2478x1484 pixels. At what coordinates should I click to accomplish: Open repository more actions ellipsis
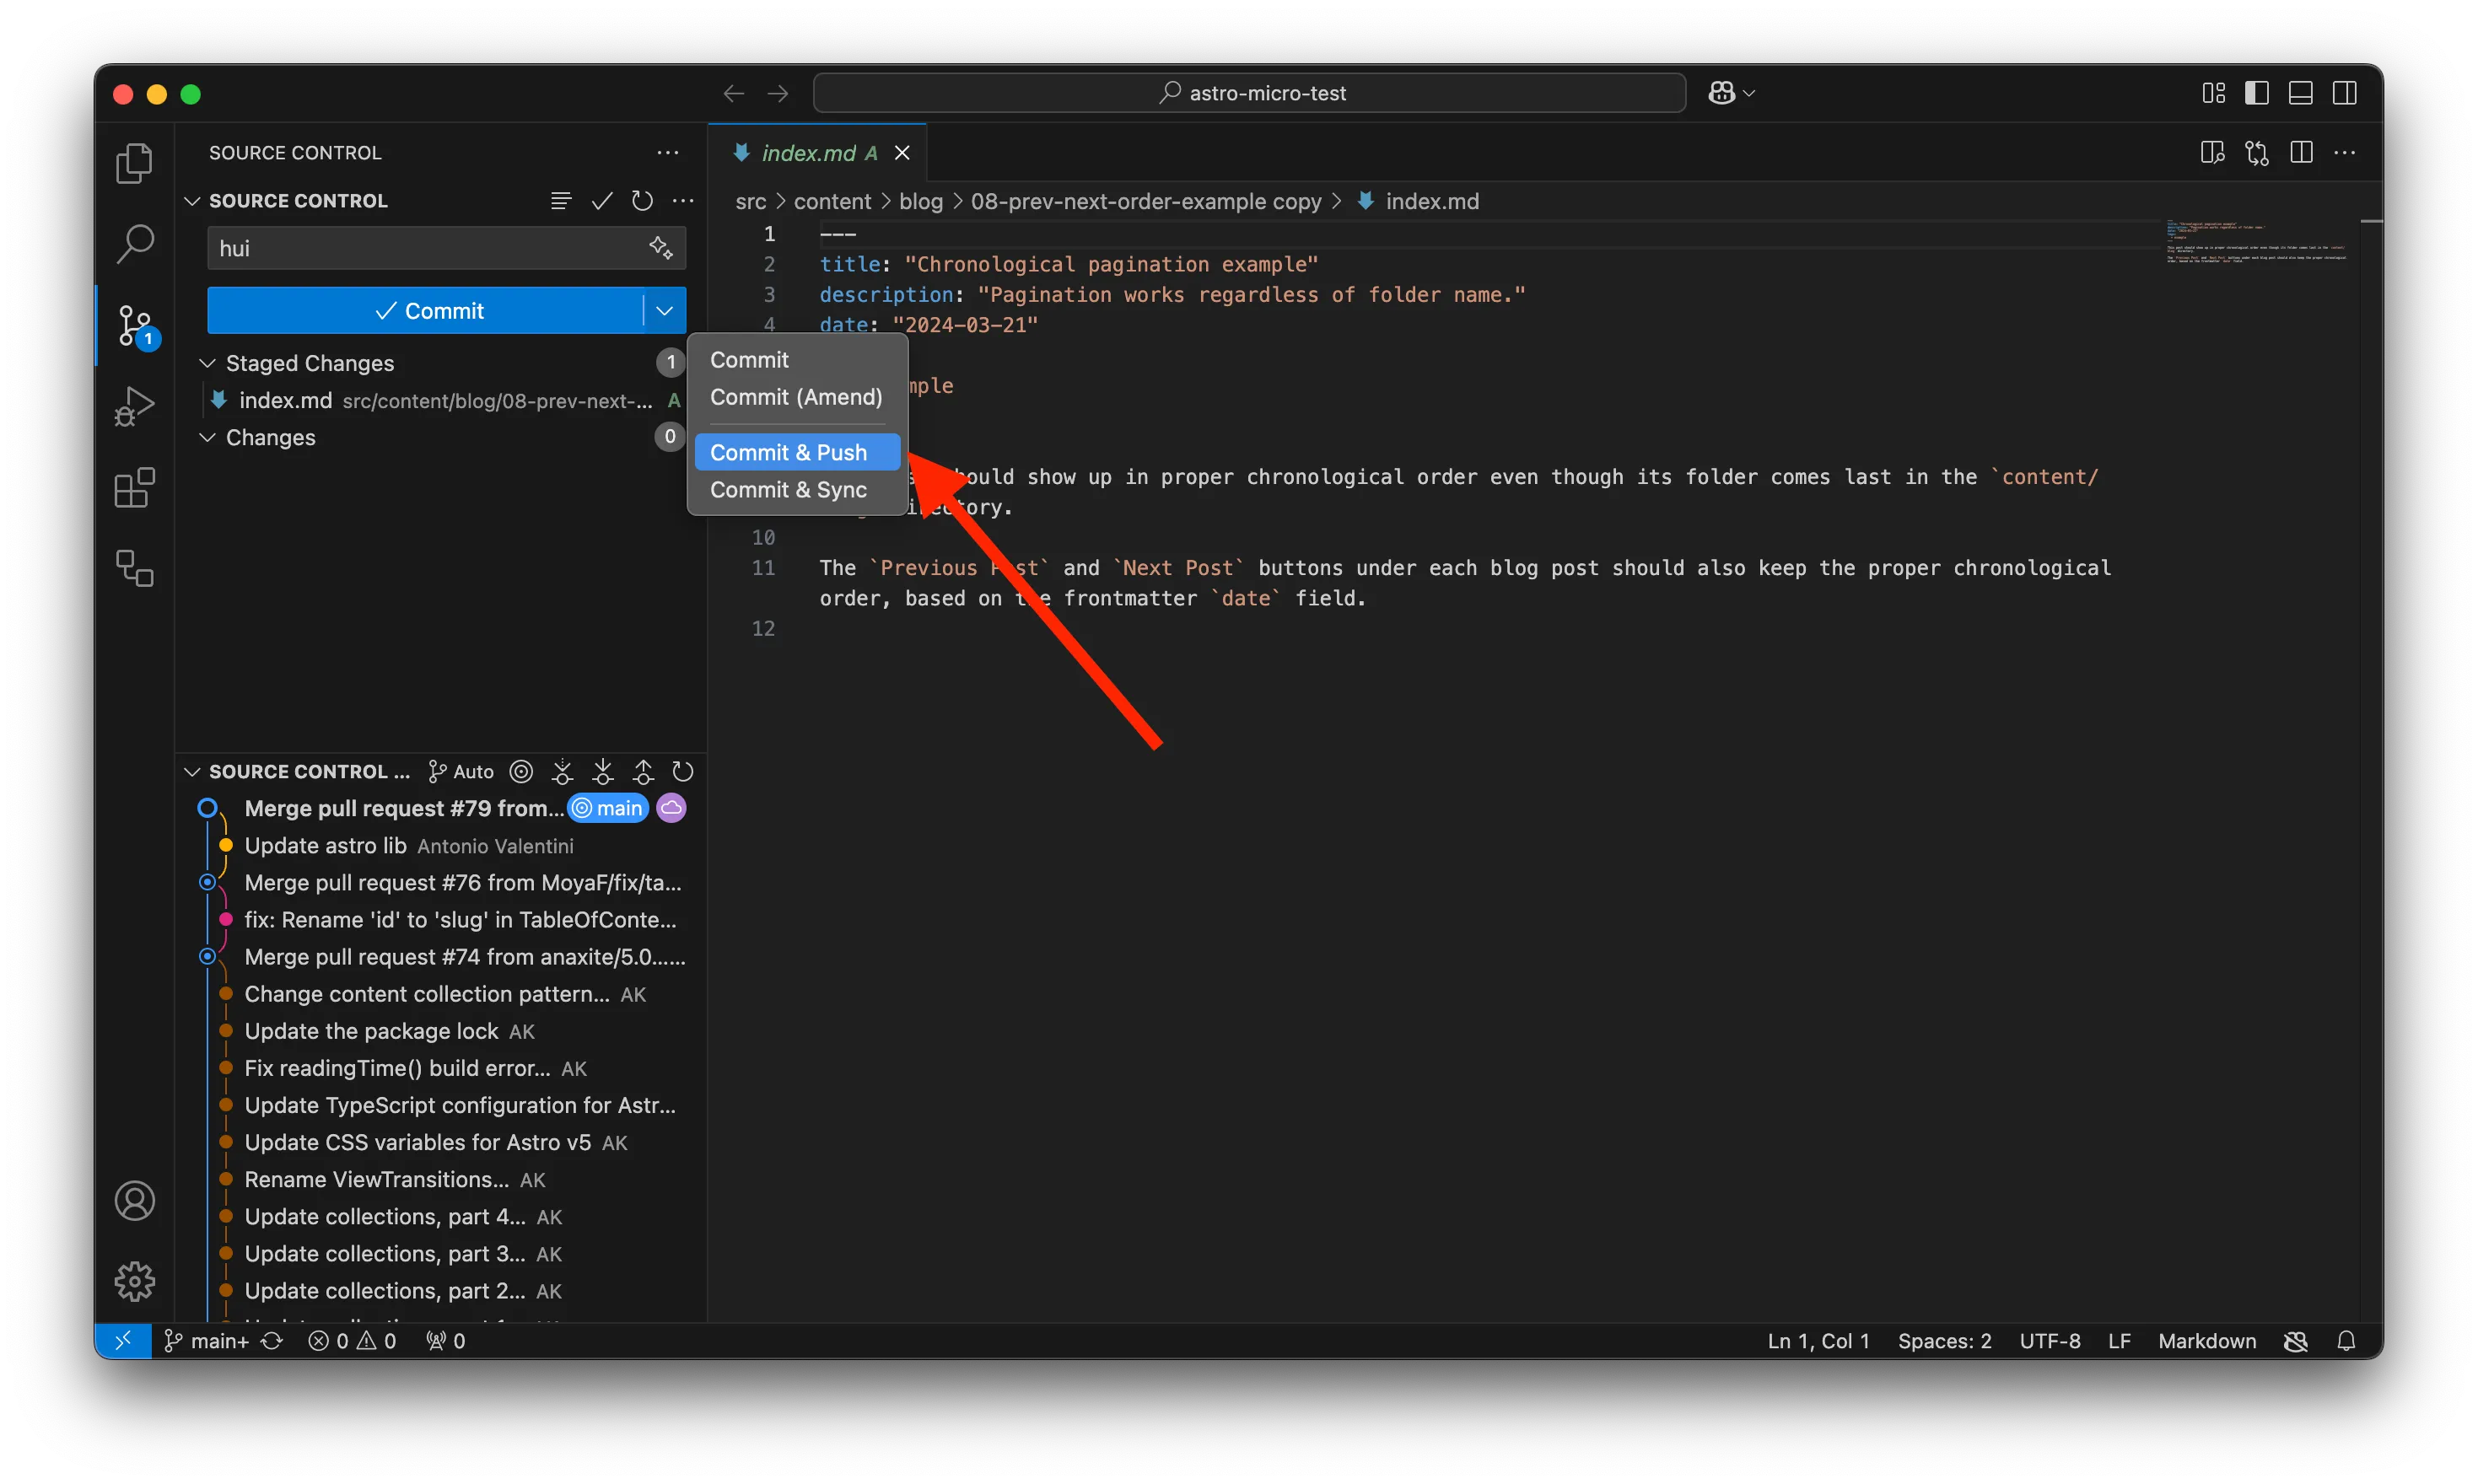(x=683, y=201)
